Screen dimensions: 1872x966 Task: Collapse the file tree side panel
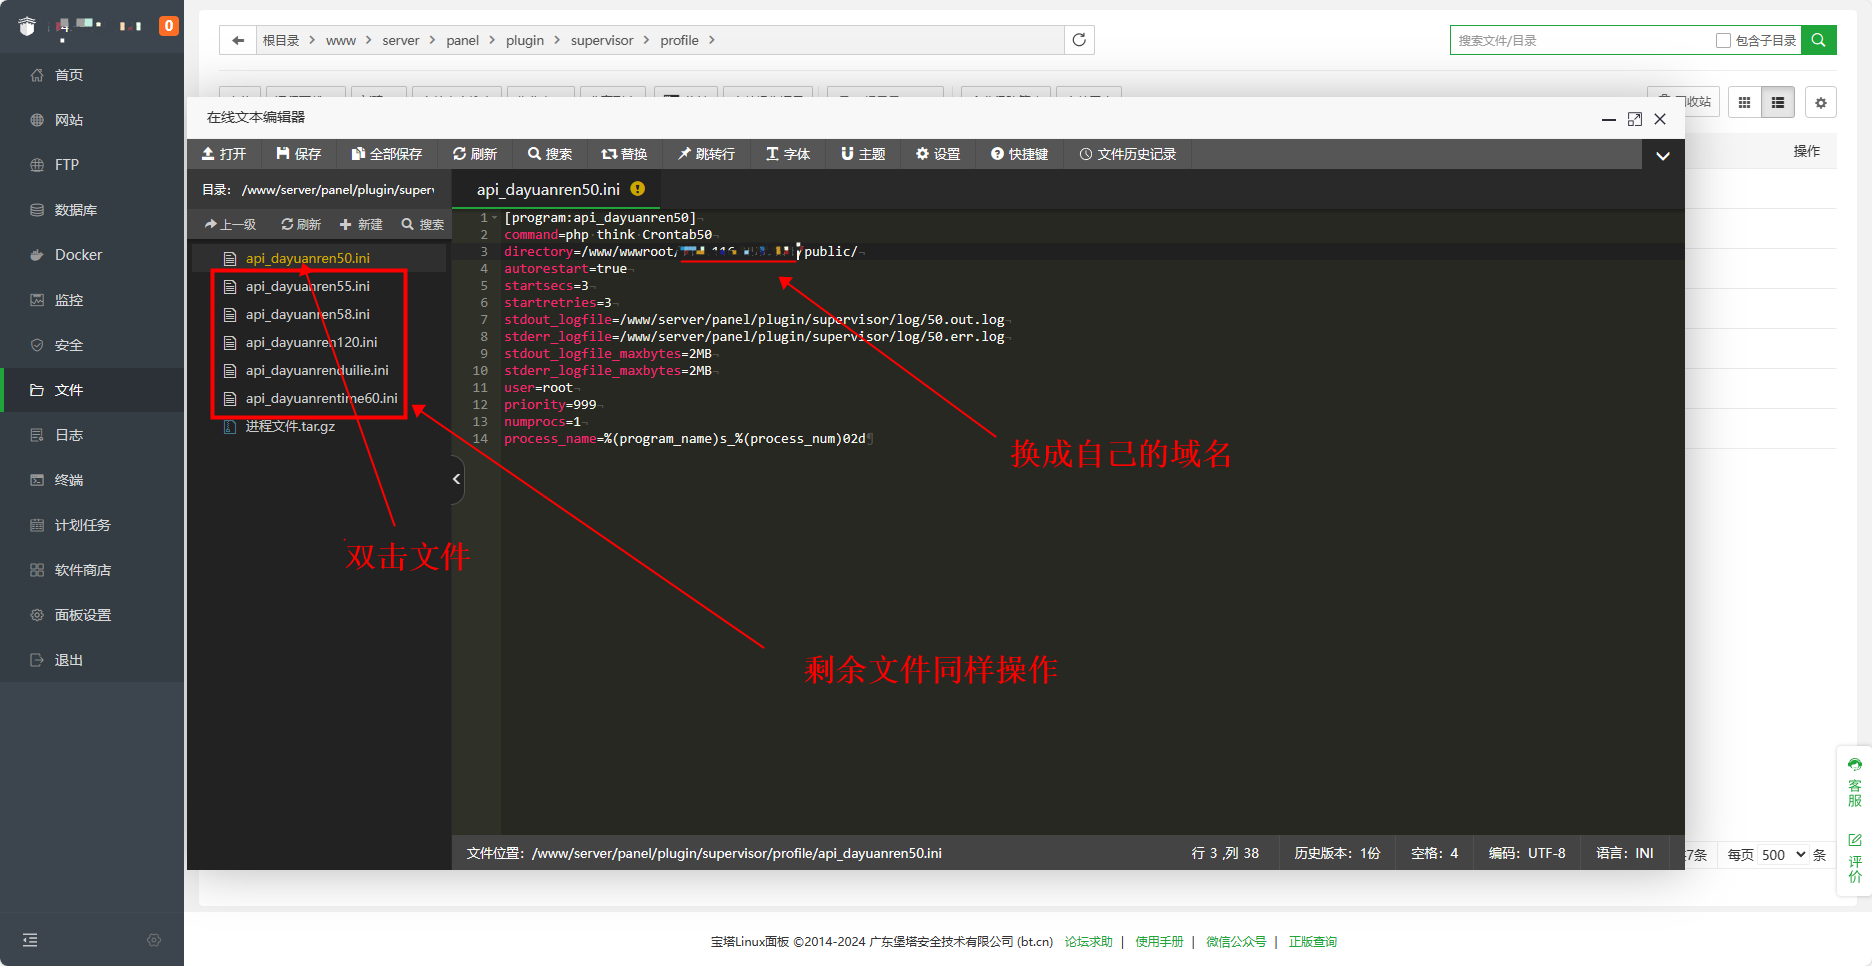click(456, 479)
